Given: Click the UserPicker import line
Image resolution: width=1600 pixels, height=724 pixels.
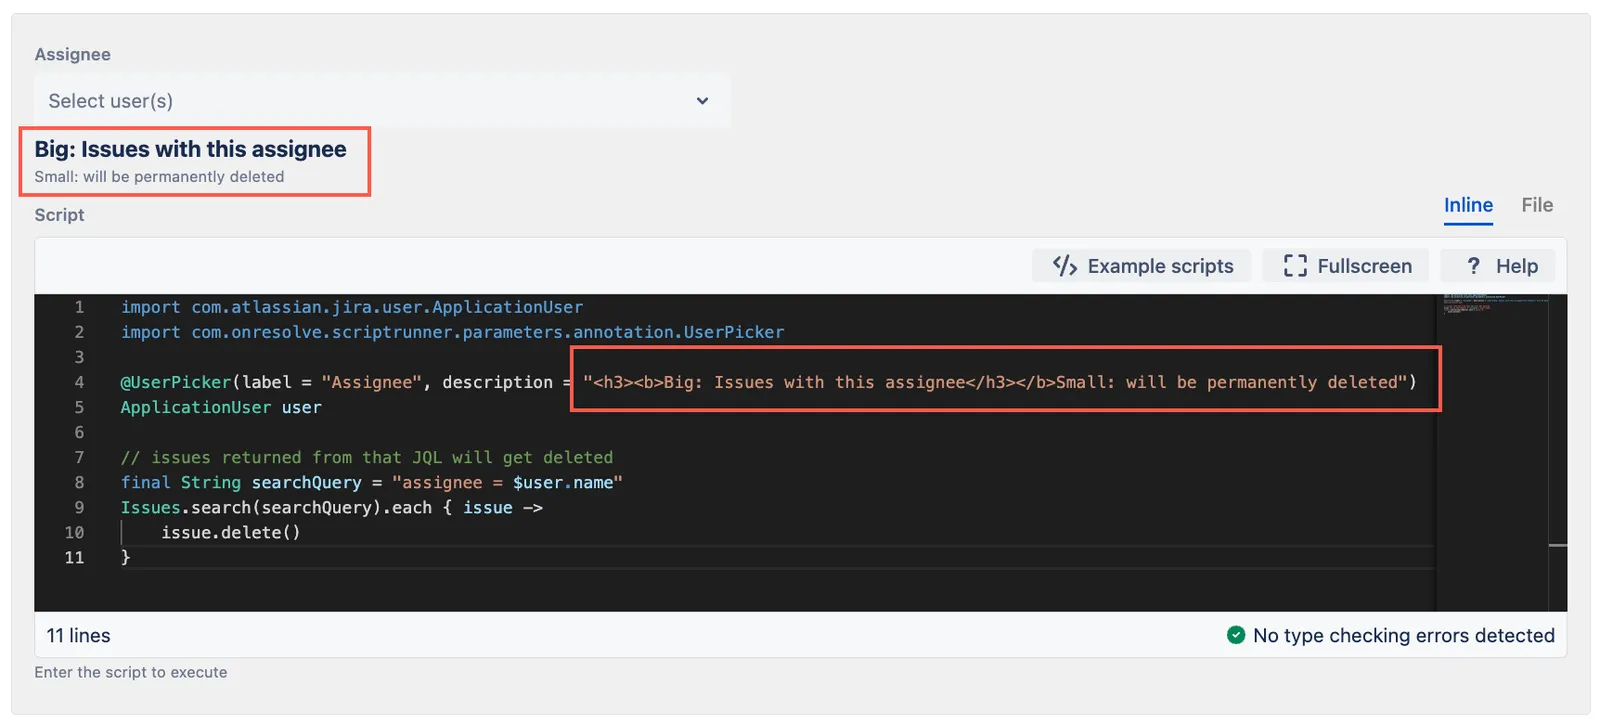Looking at the screenshot, I should (x=453, y=332).
